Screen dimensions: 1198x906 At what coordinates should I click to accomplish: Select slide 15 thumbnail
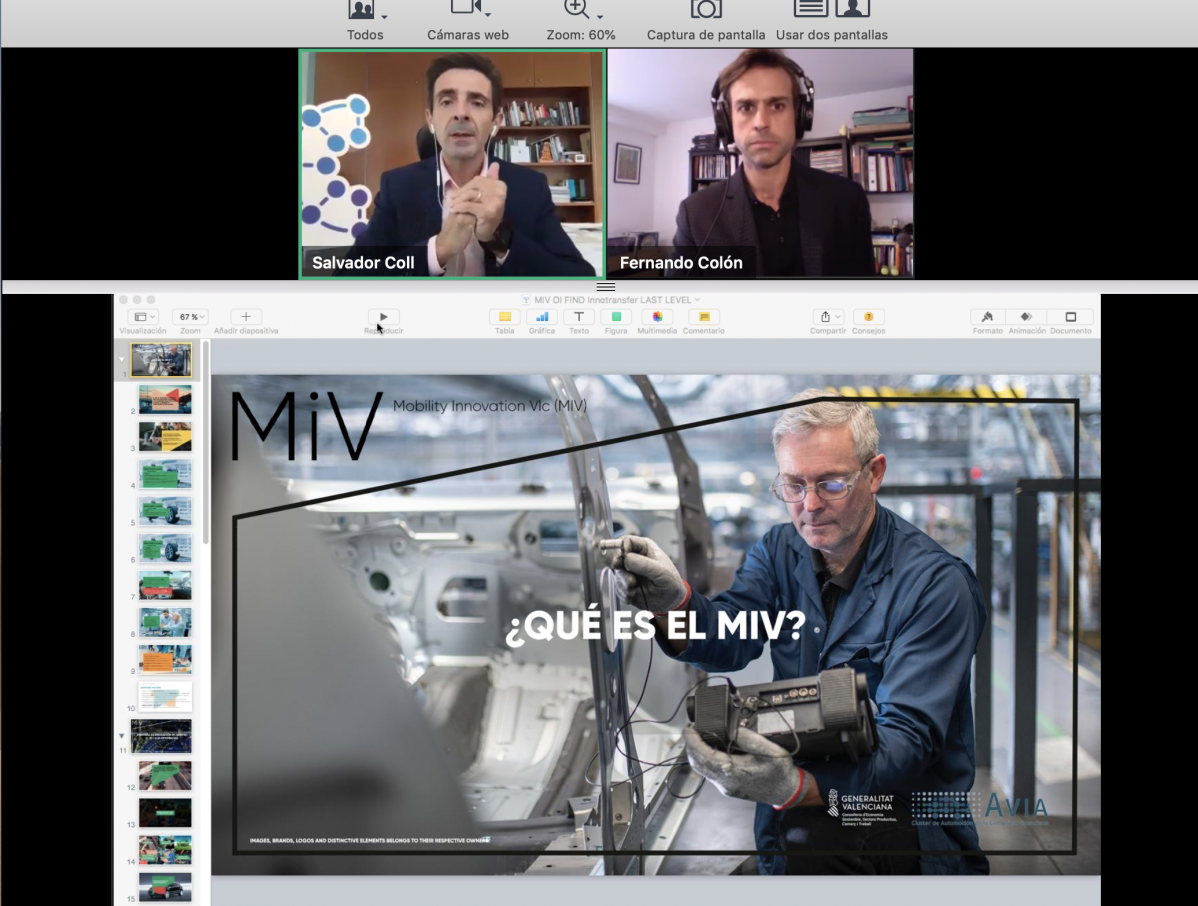(165, 887)
